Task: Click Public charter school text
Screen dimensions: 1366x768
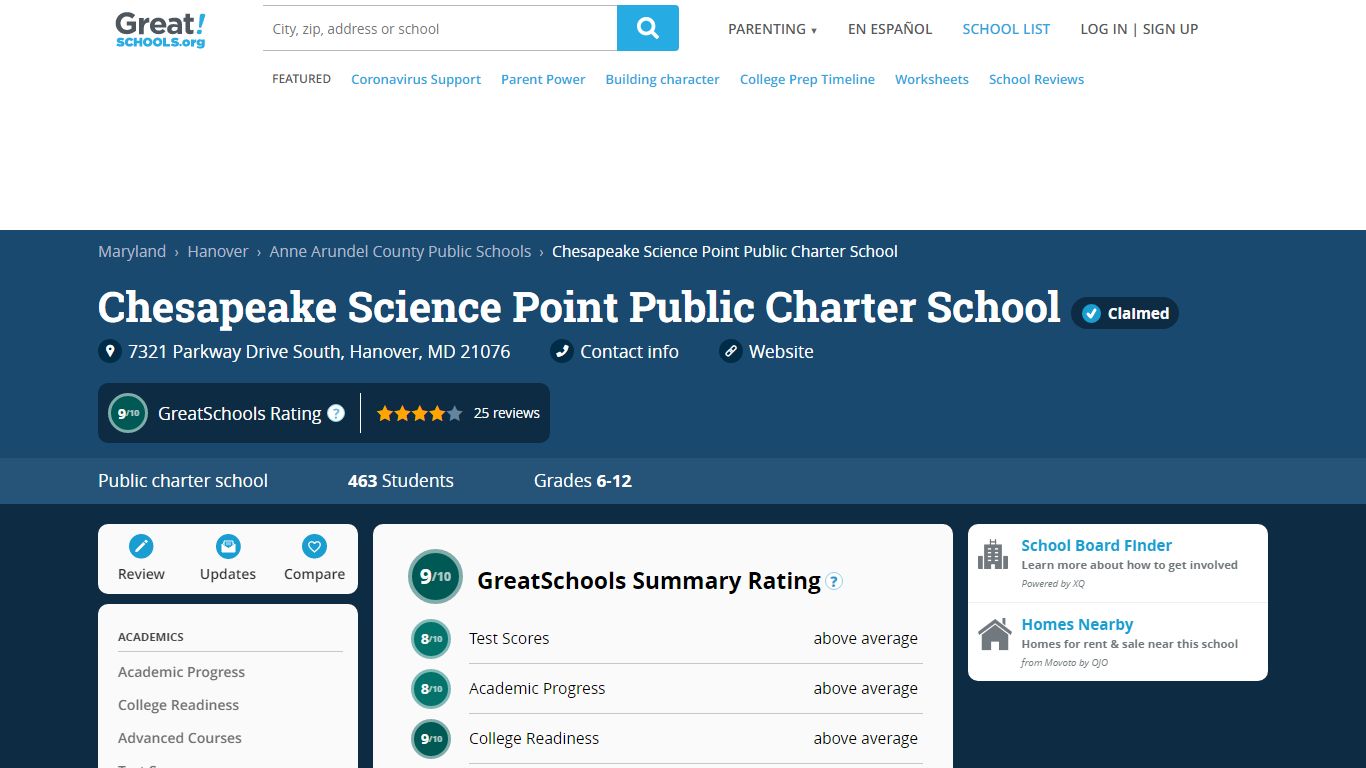Action: (183, 480)
